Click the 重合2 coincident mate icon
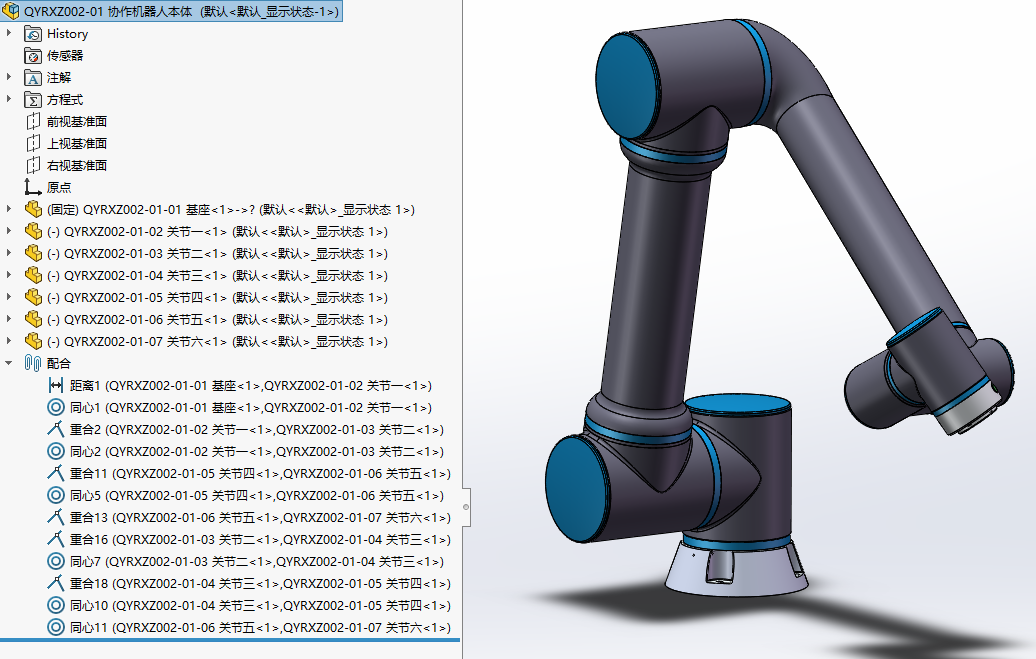Image resolution: width=1036 pixels, height=659 pixels. tap(56, 429)
